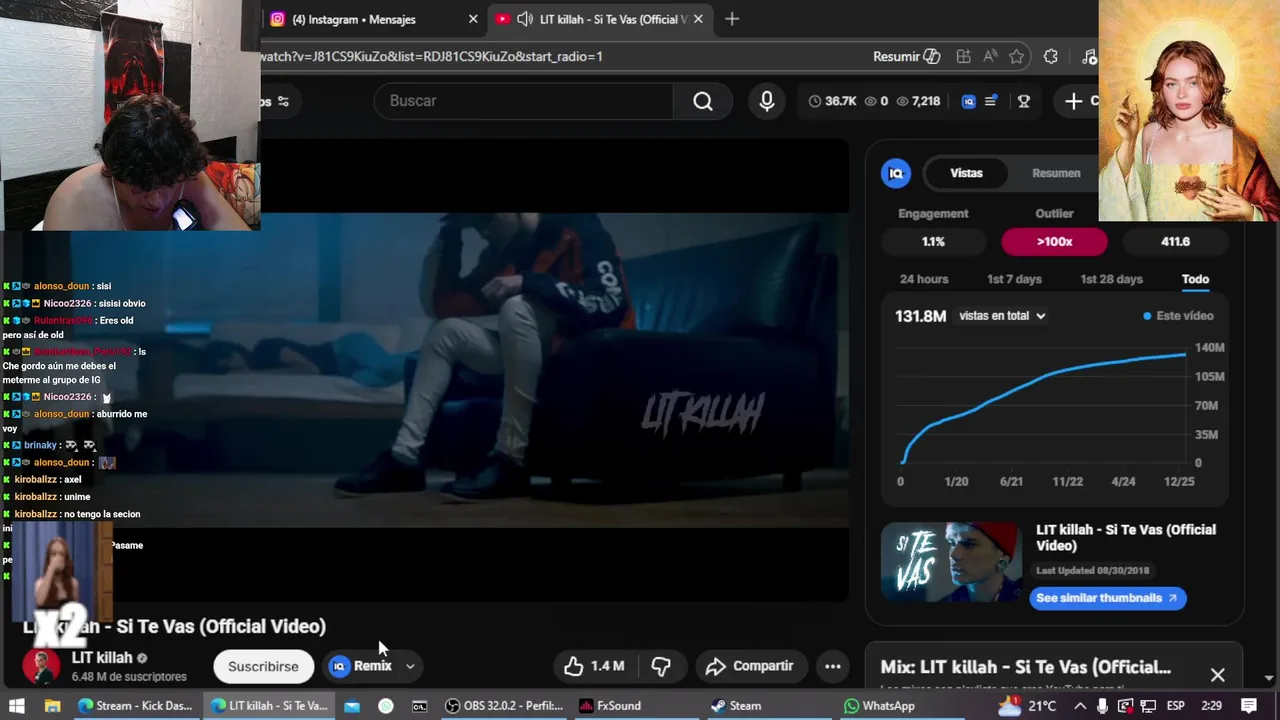Click the browser address bar URL
The height and width of the screenshot is (720, 1280).
coord(430,56)
